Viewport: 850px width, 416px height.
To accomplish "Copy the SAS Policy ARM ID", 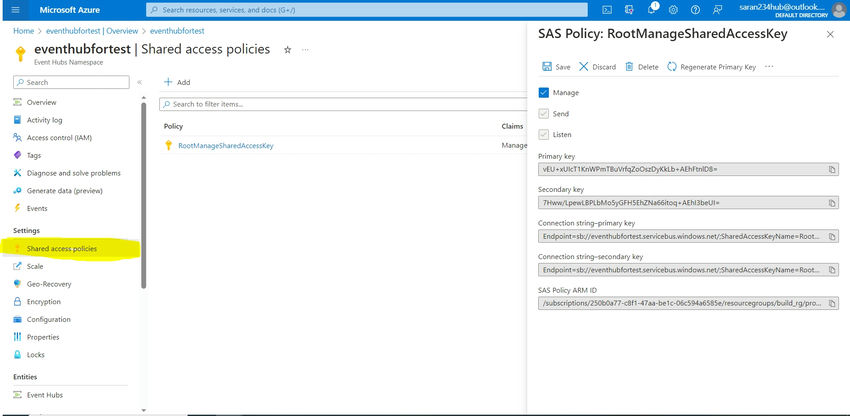I will (x=832, y=303).
